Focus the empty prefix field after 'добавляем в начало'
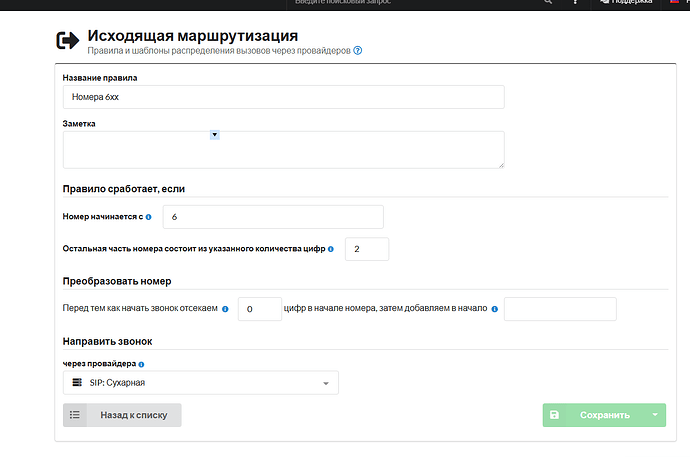Screen dimensions: 690x457 click(560, 309)
